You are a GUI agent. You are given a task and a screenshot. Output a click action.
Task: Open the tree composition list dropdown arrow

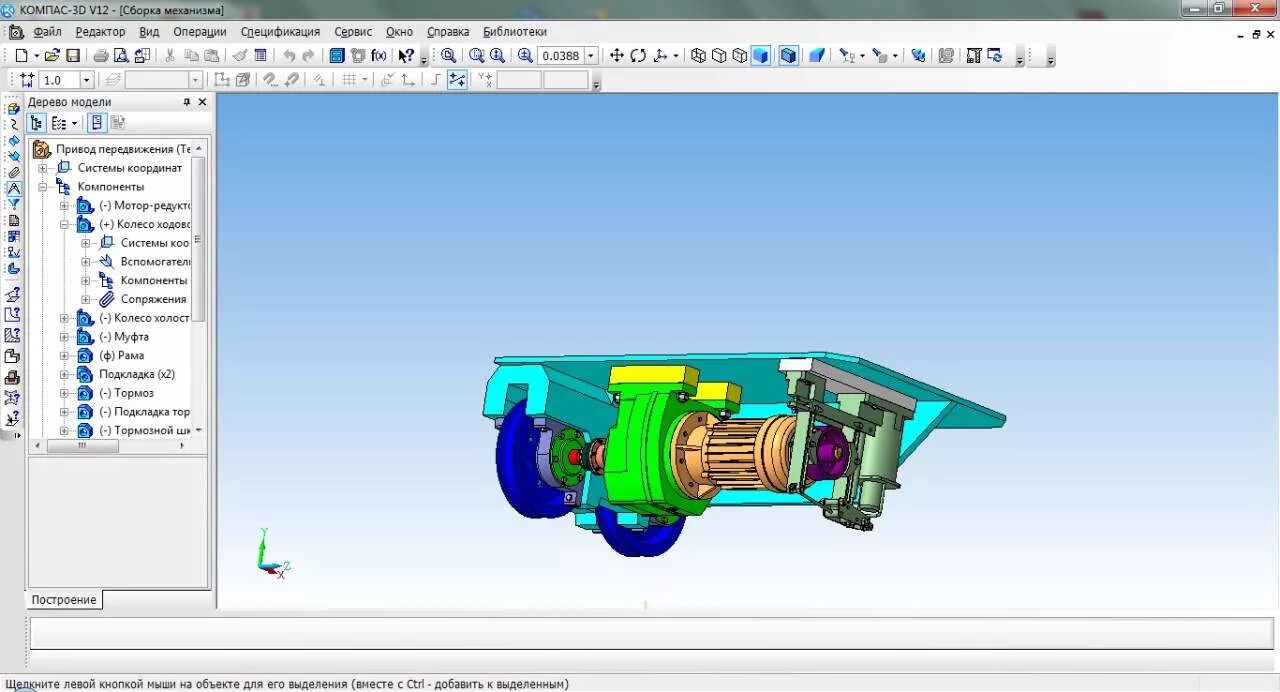(74, 124)
